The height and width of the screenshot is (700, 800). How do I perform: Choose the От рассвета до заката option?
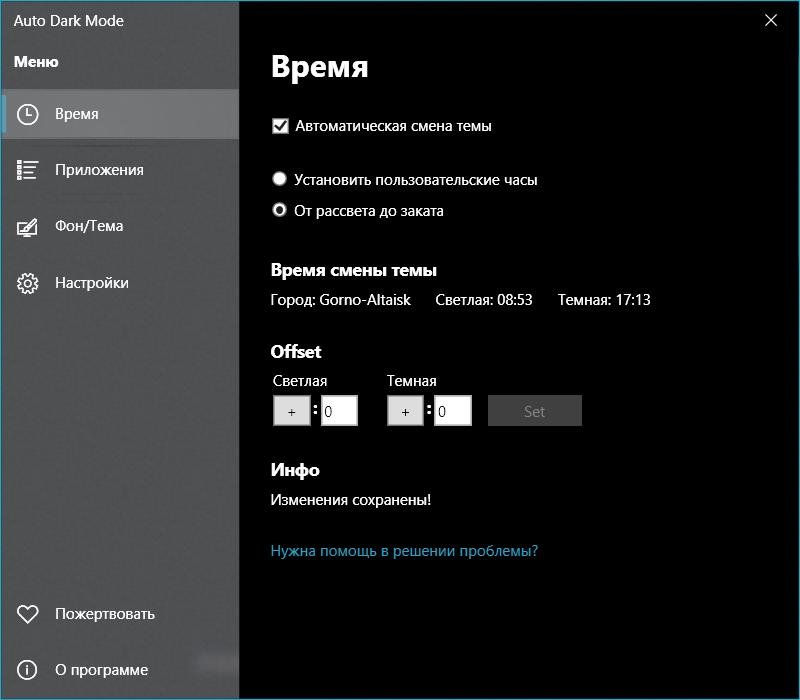280,211
